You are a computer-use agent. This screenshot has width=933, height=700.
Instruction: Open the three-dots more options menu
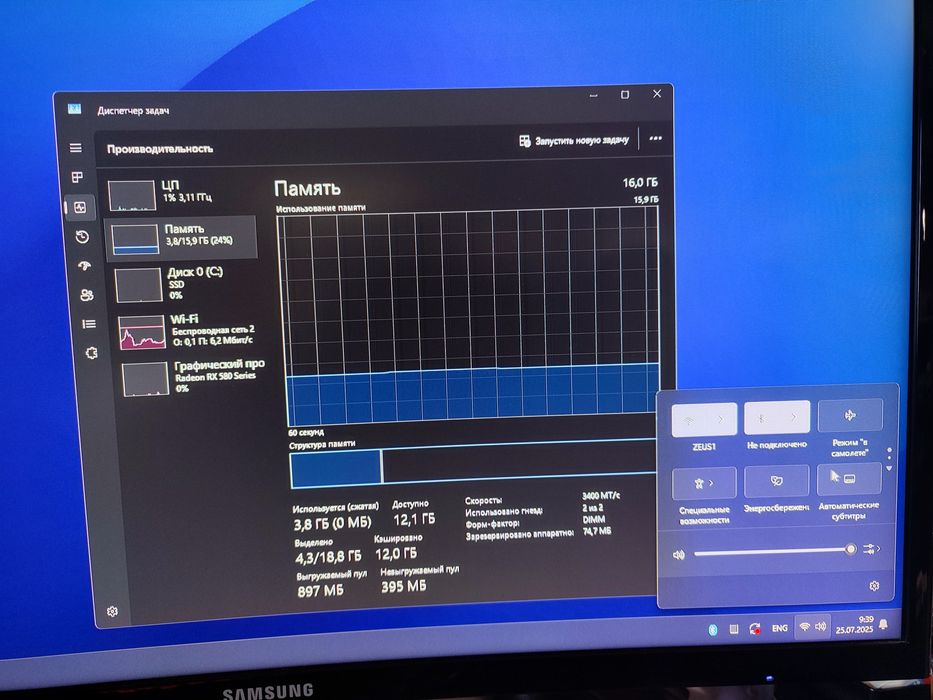(656, 138)
